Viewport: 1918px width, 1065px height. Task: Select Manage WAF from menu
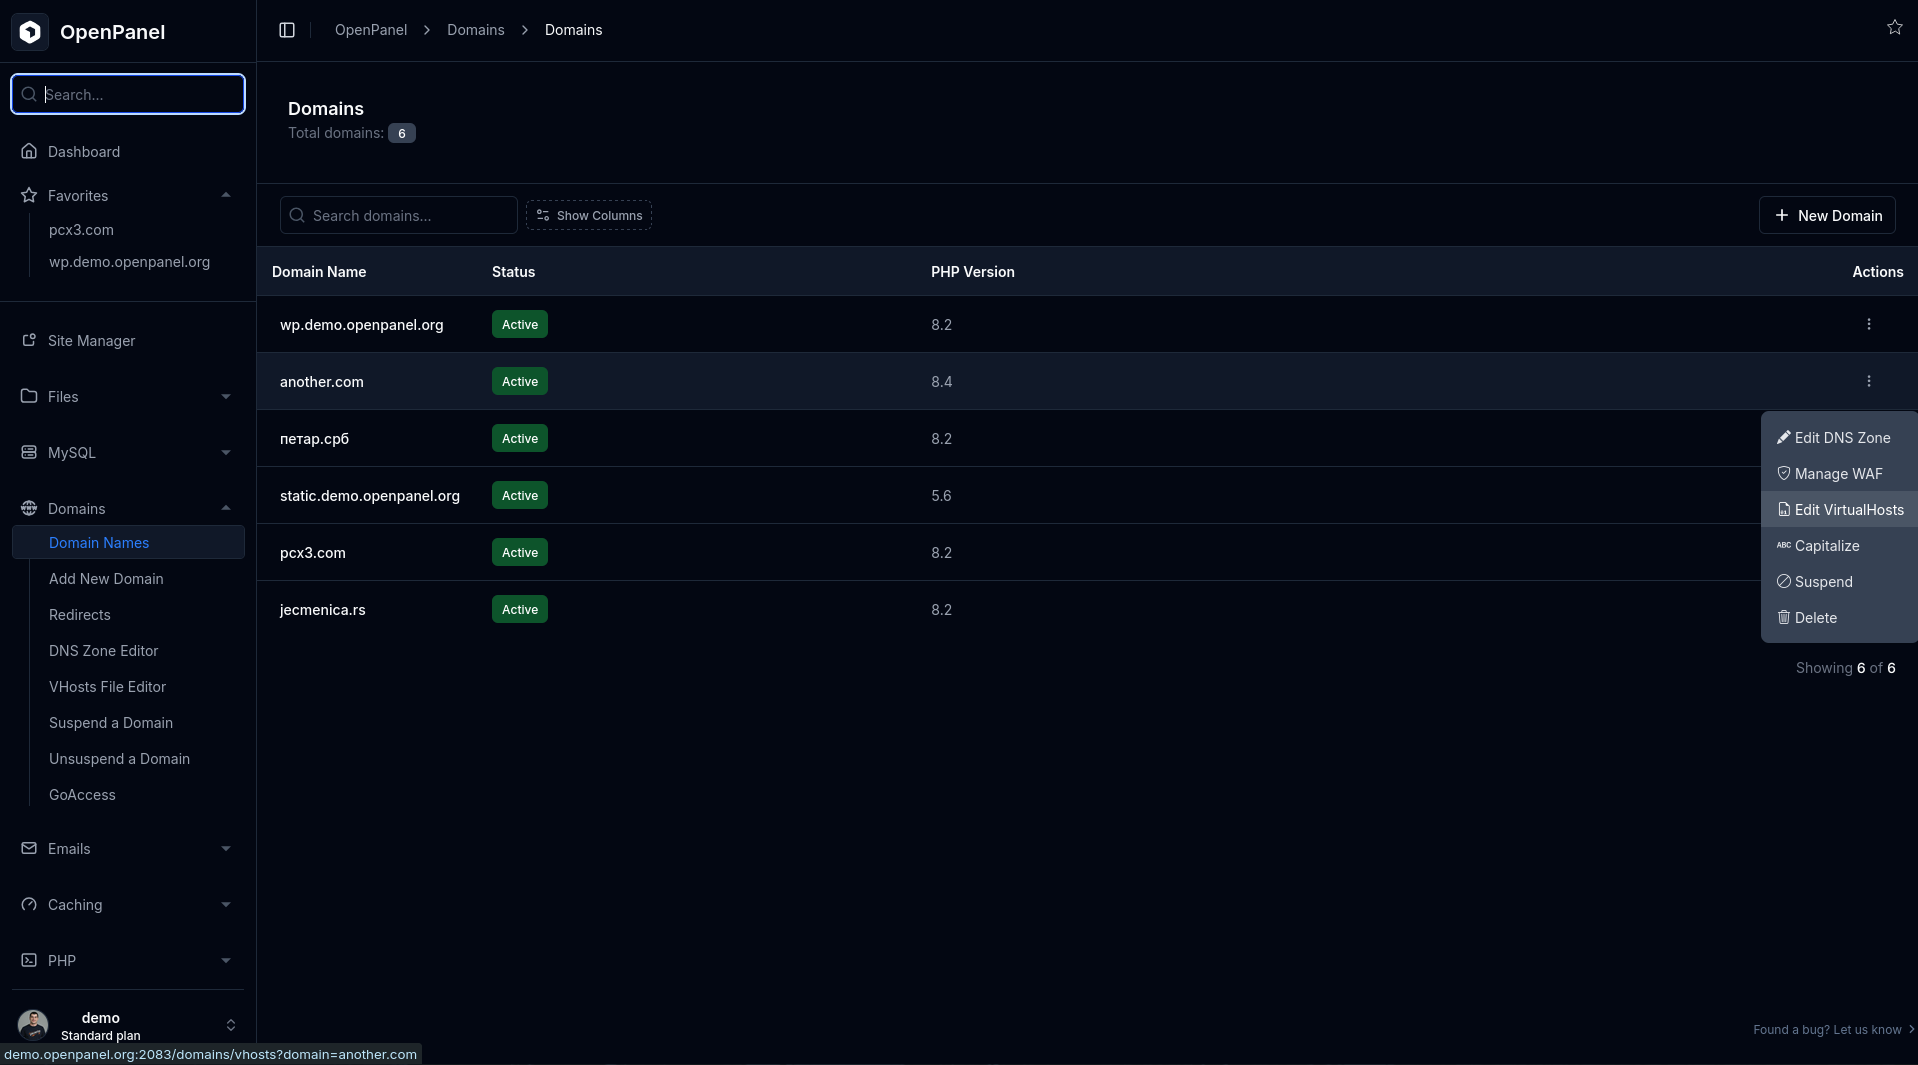(x=1838, y=474)
